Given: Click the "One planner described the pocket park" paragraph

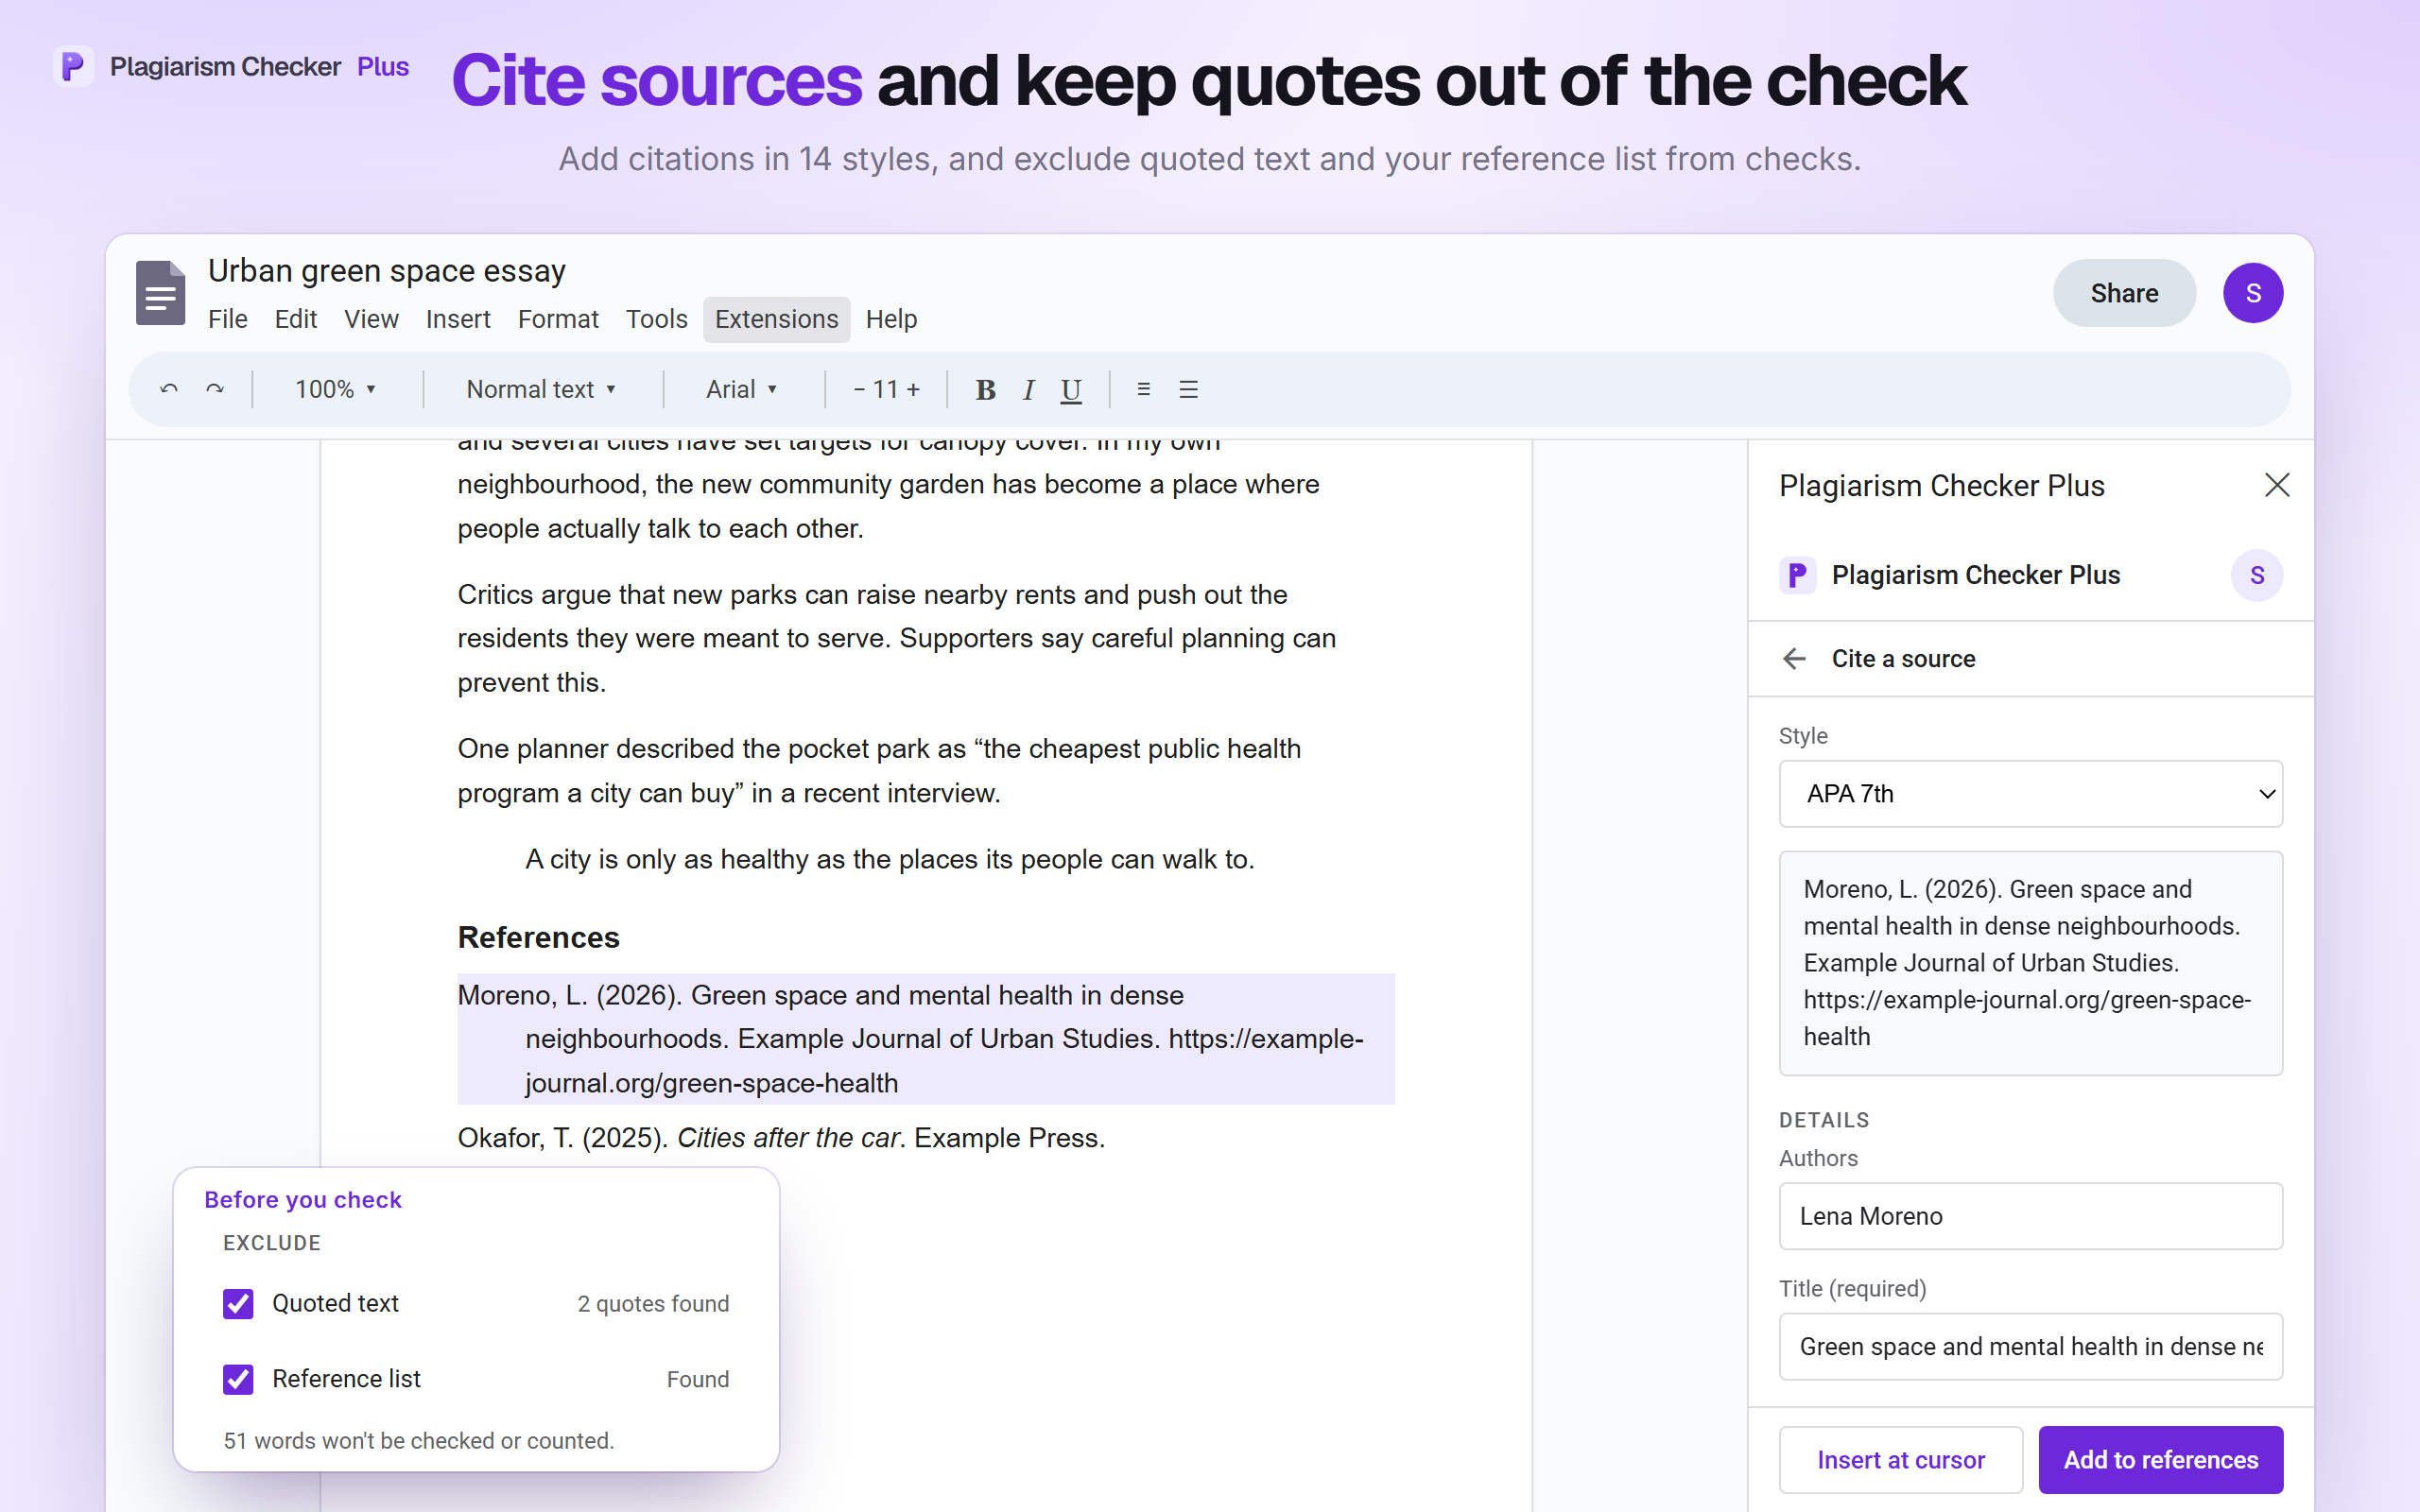Looking at the screenshot, I should tap(879, 771).
